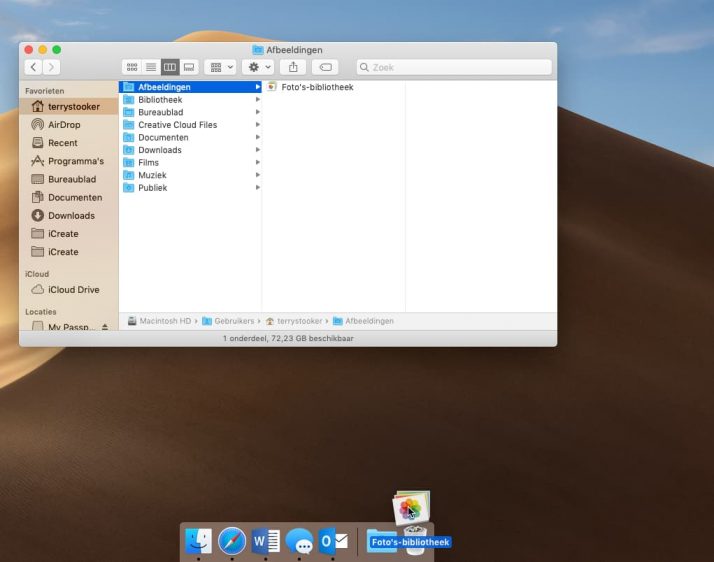Open AirDrop in the sidebar
Viewport: 714px width, 562px height.
coord(64,125)
